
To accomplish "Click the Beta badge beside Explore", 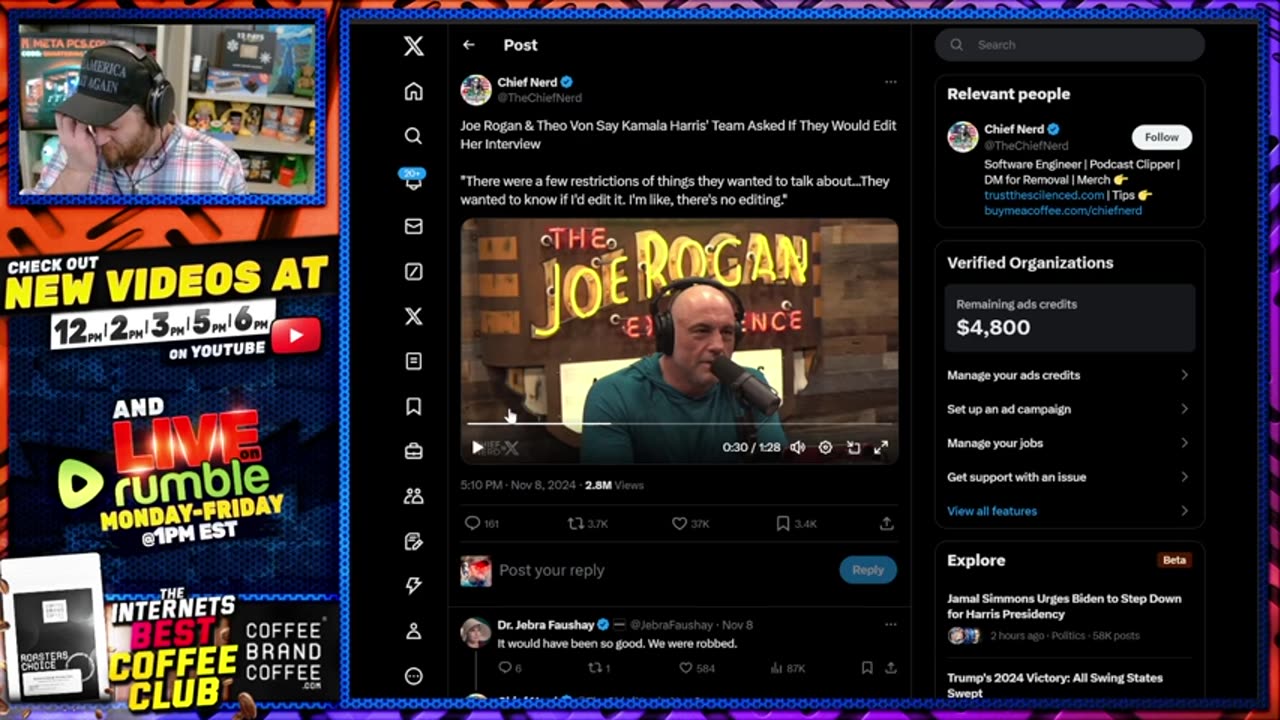I will coord(1174,560).
